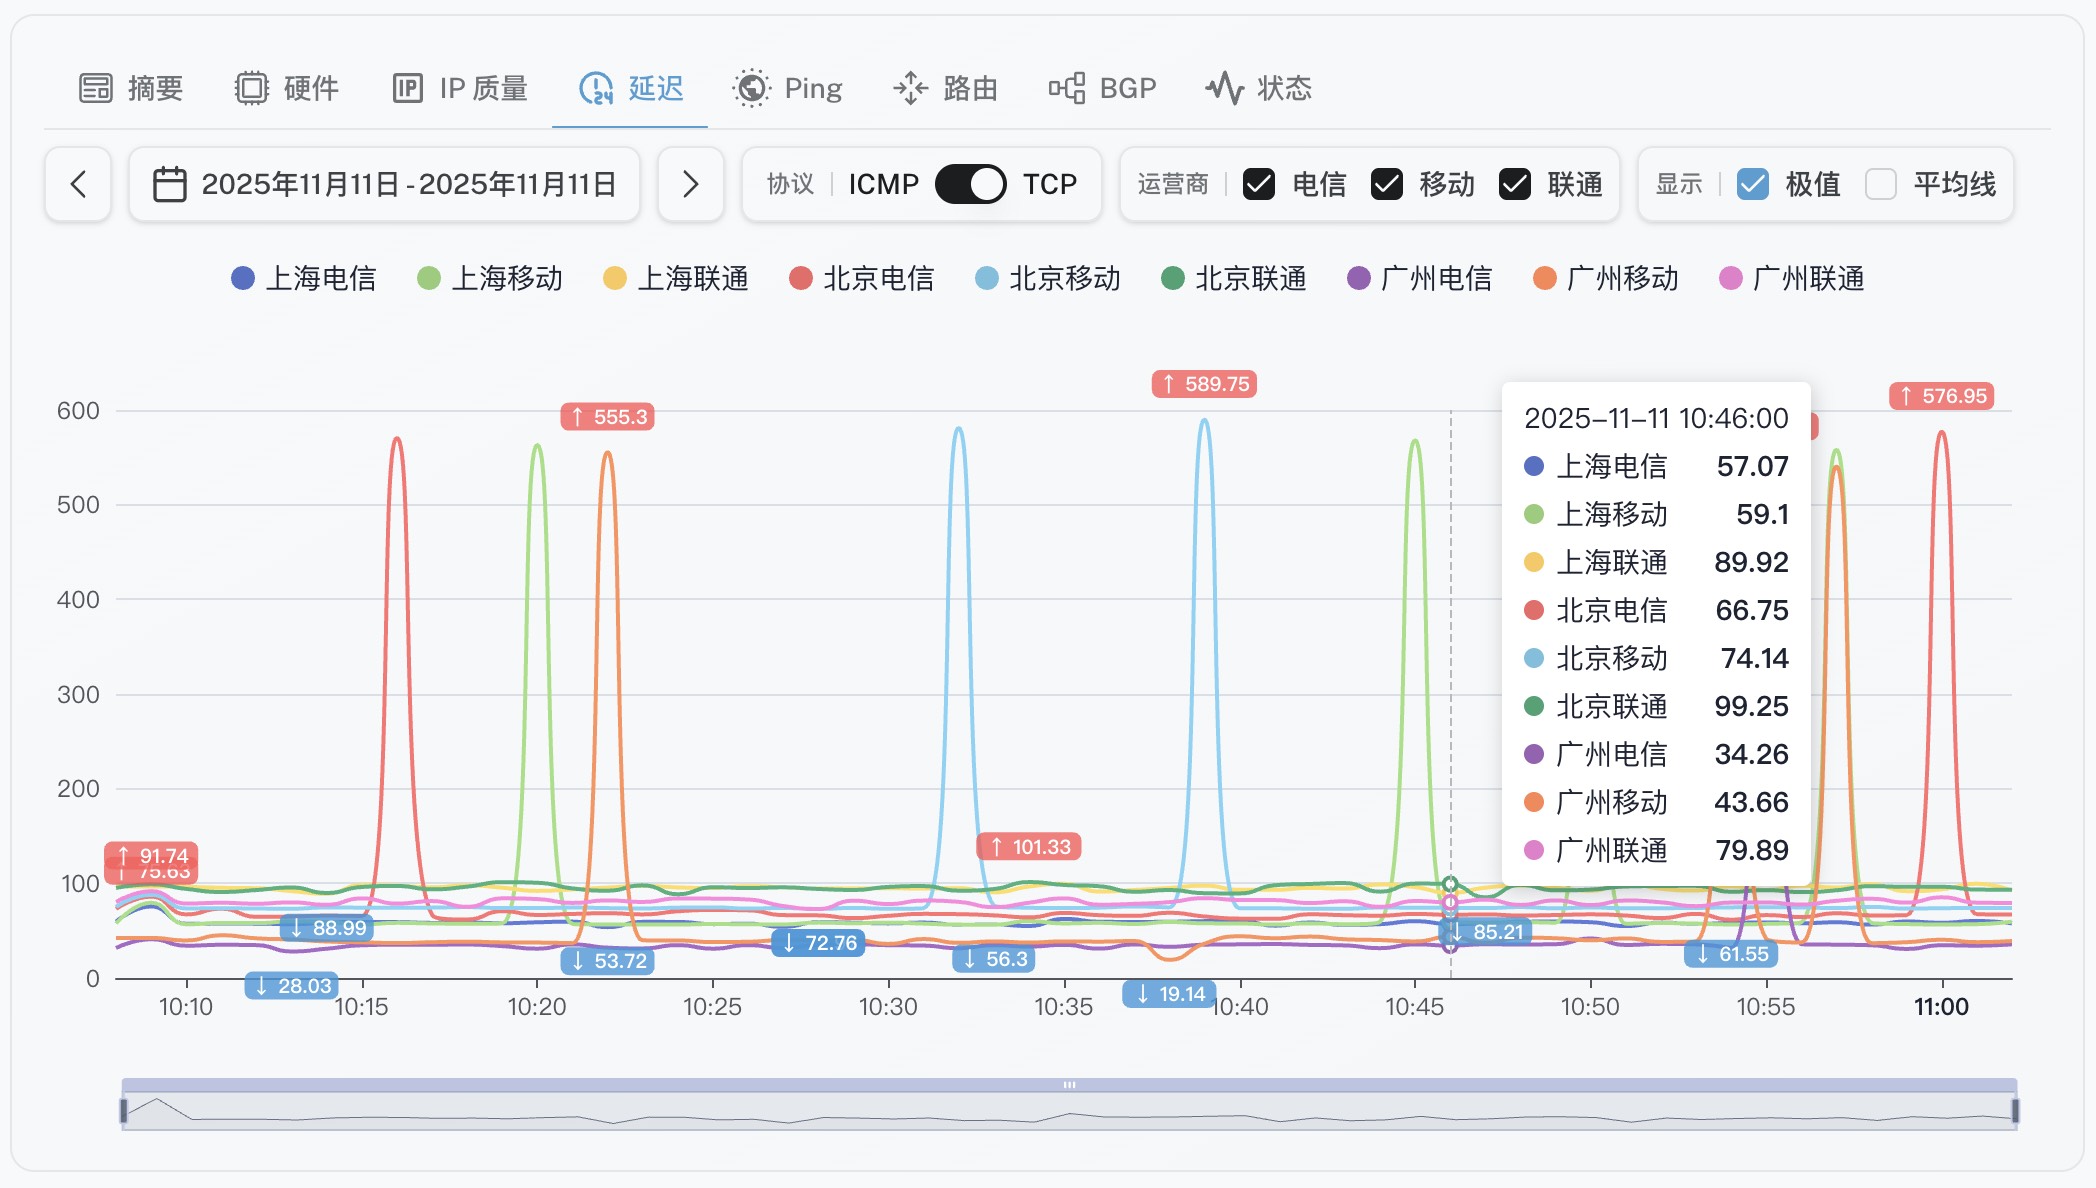Click the 589.75 peak marker label
This screenshot has height=1188, width=2096.
1204,384
